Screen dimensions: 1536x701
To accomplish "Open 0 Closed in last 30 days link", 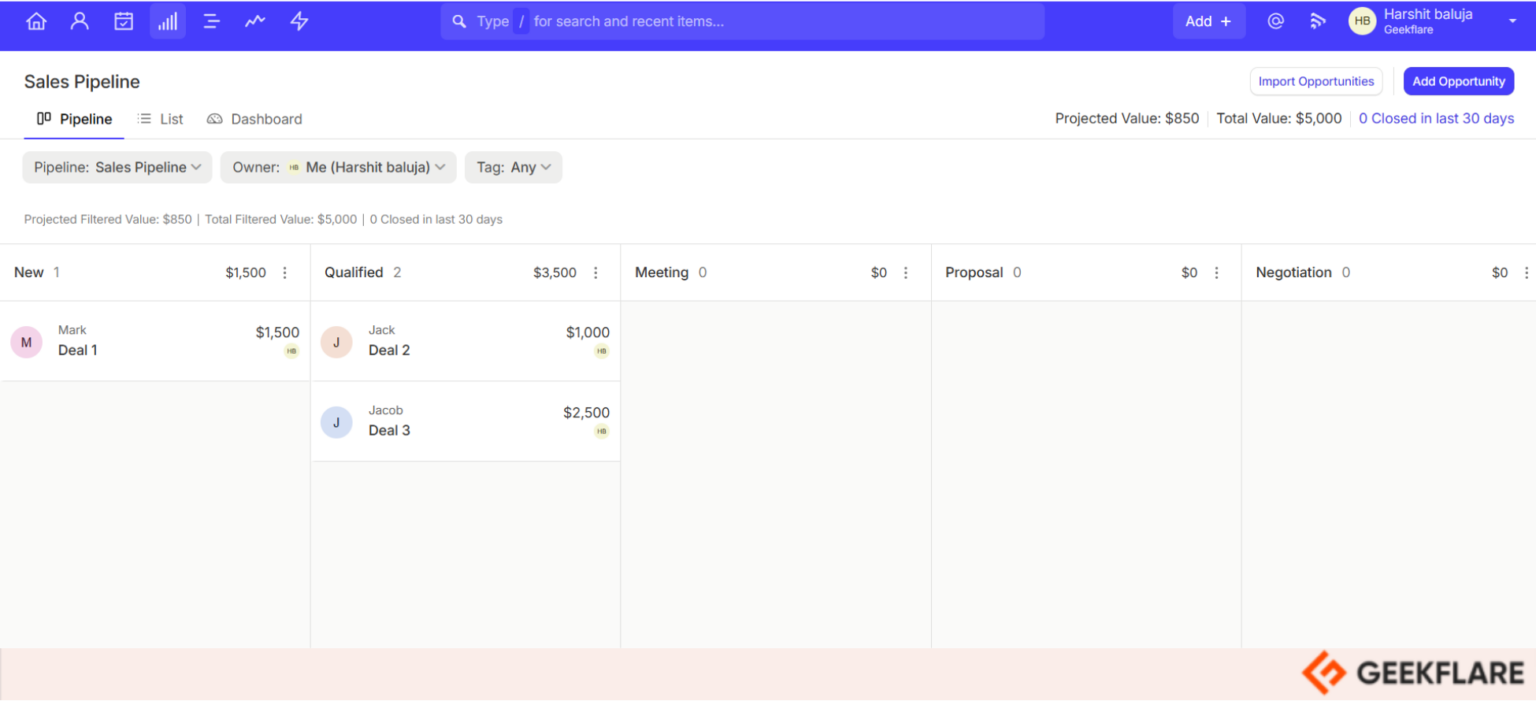I will point(1436,118).
